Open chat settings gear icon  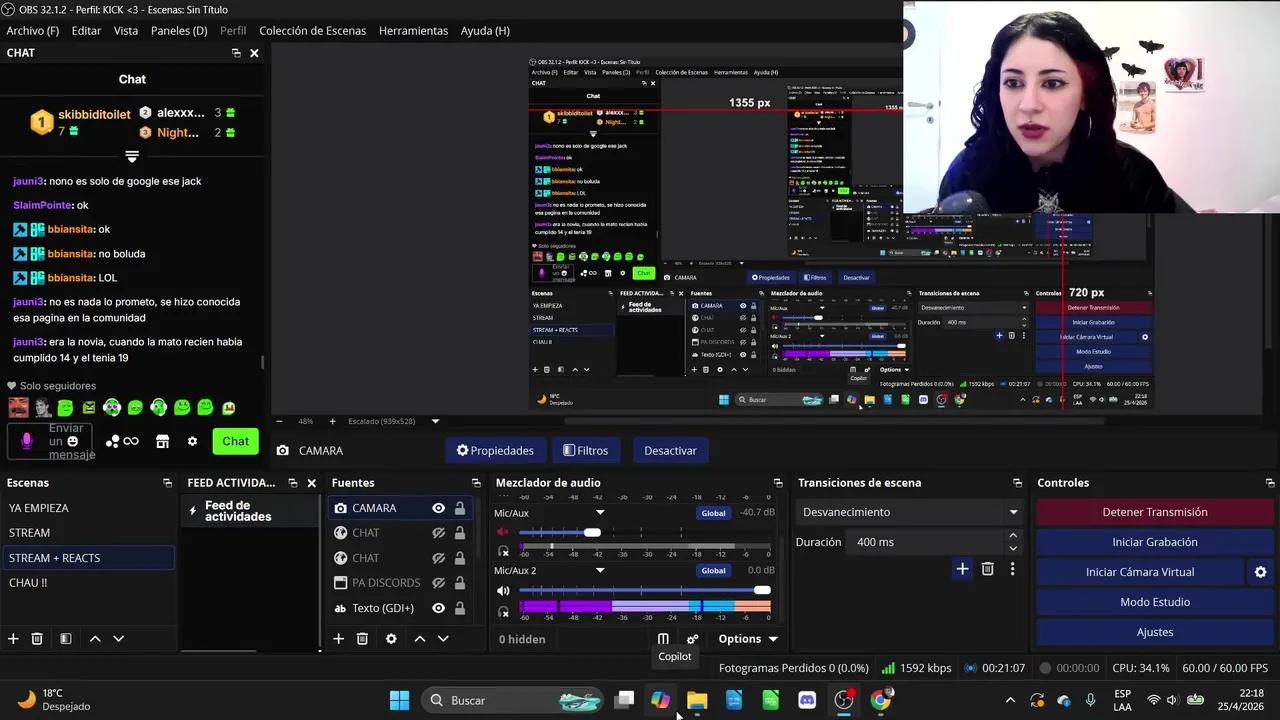click(x=192, y=441)
